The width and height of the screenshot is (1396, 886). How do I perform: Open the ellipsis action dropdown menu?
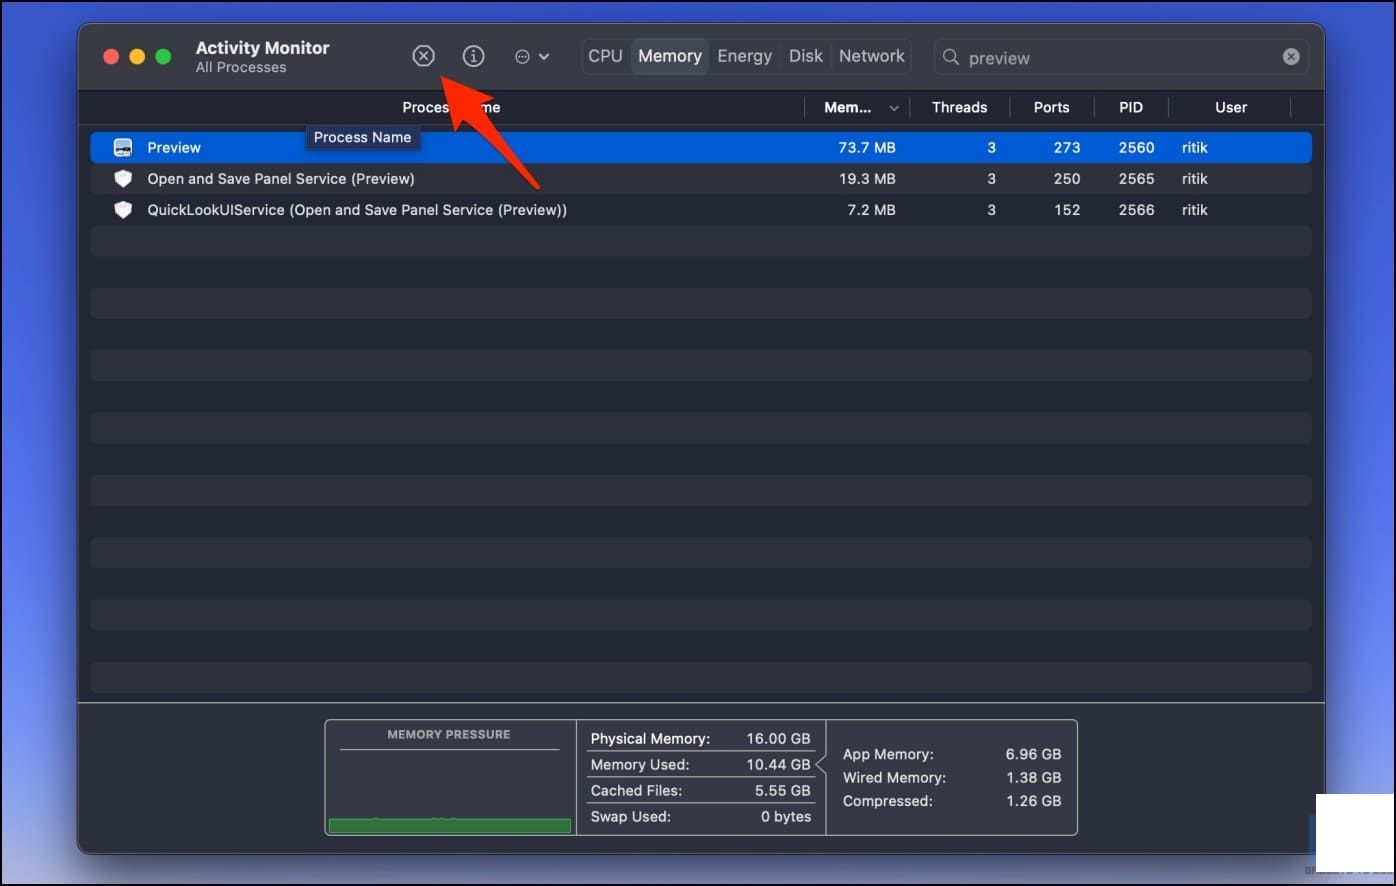tap(532, 57)
